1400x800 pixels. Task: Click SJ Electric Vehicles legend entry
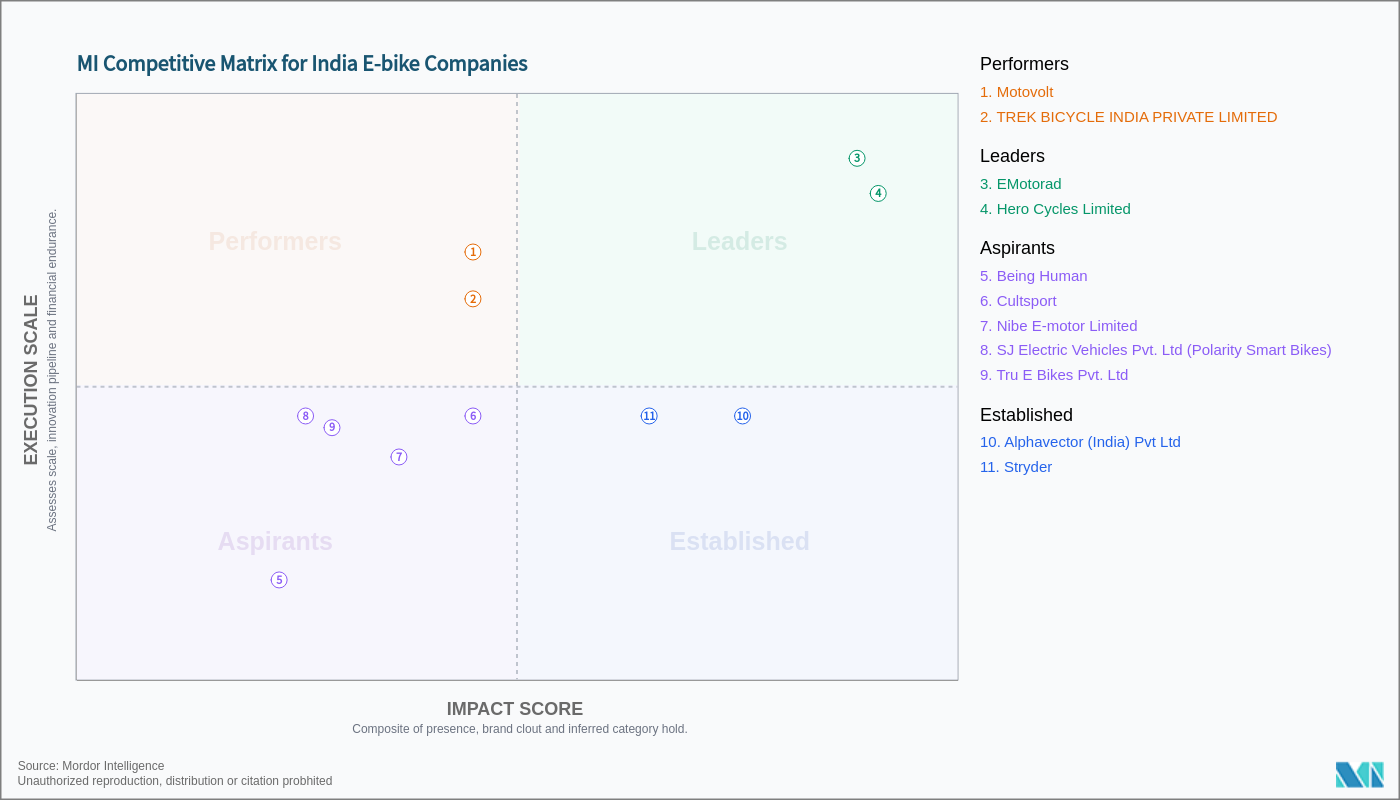click(x=1155, y=350)
